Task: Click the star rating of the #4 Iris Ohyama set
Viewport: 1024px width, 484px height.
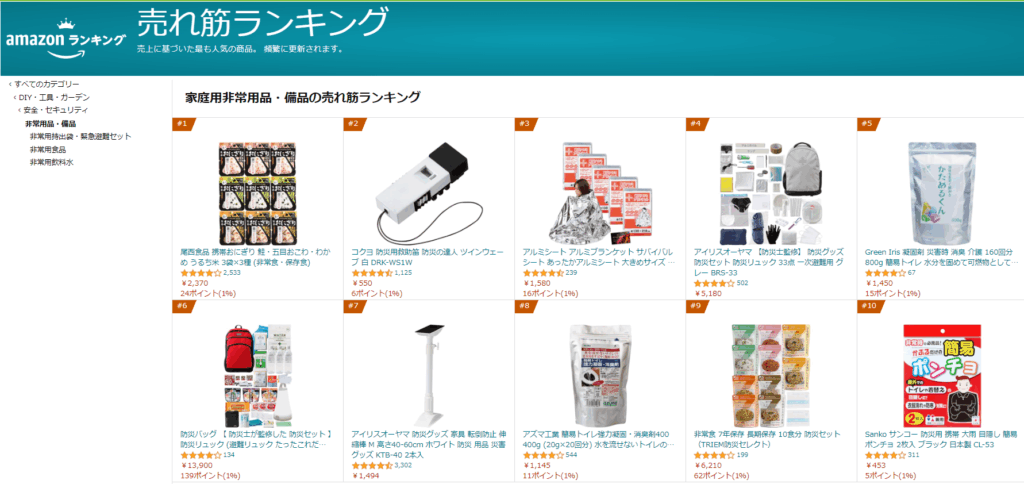Action: (x=714, y=283)
